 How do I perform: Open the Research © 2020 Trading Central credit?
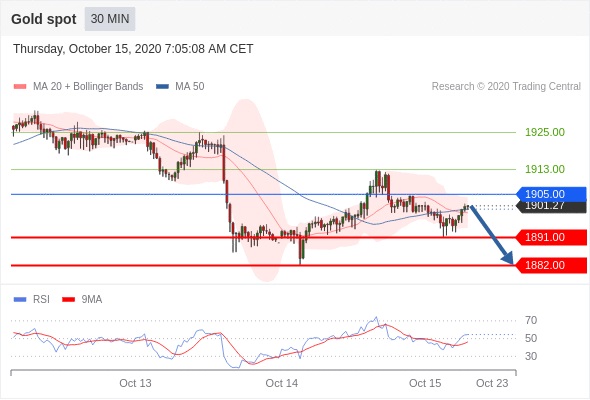506,87
